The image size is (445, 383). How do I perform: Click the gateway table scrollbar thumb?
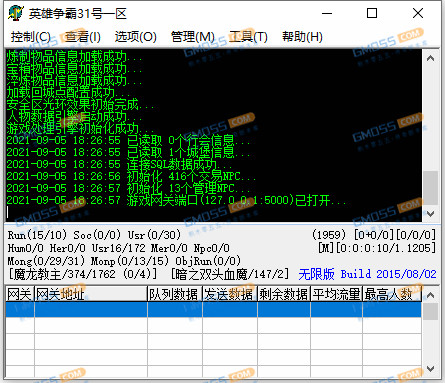[x=430, y=312]
